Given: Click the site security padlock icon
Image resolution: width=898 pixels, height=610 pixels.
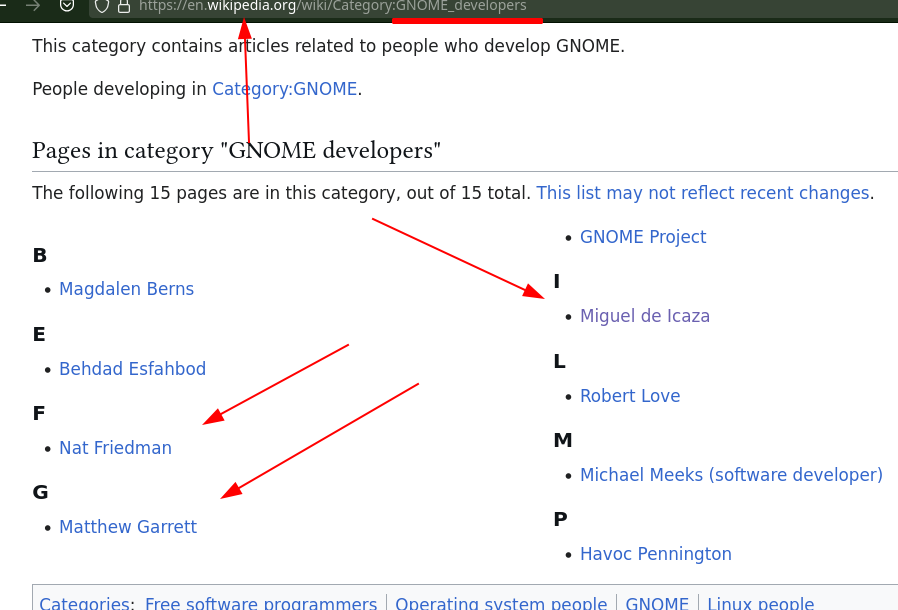Looking at the screenshot, I should coord(124,6).
